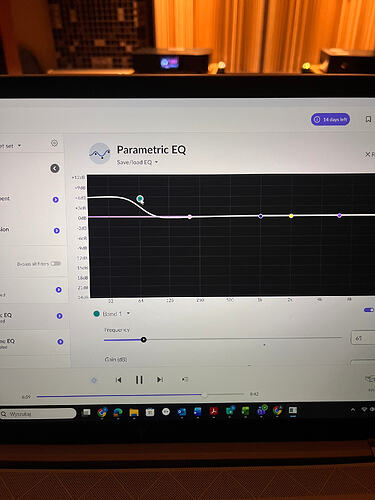Image resolution: width=375 pixels, height=500 pixels.
Task: Select the dark blue band node on graph
Action: tap(261, 216)
